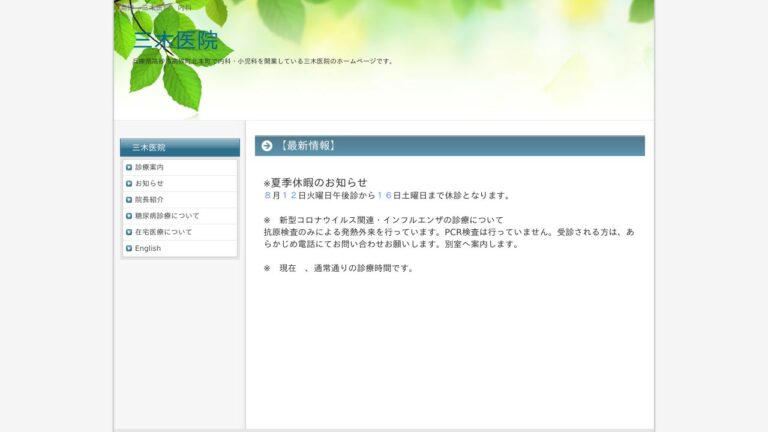Click the arrow icon beside English
The height and width of the screenshot is (432, 768).
point(129,248)
